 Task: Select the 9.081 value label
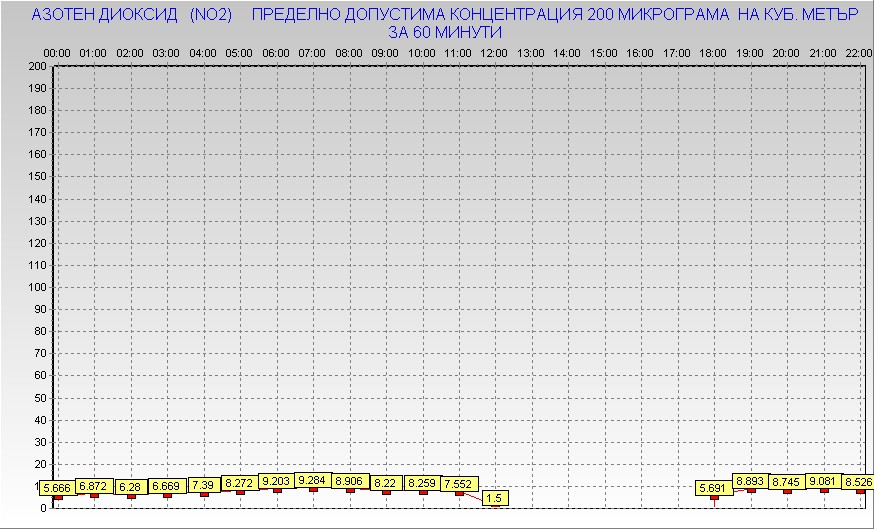[823, 481]
